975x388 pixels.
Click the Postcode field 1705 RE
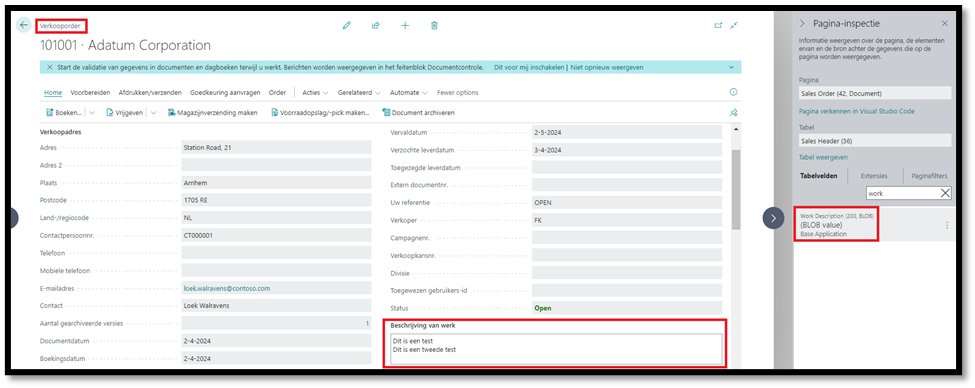pyautogui.click(x=276, y=200)
